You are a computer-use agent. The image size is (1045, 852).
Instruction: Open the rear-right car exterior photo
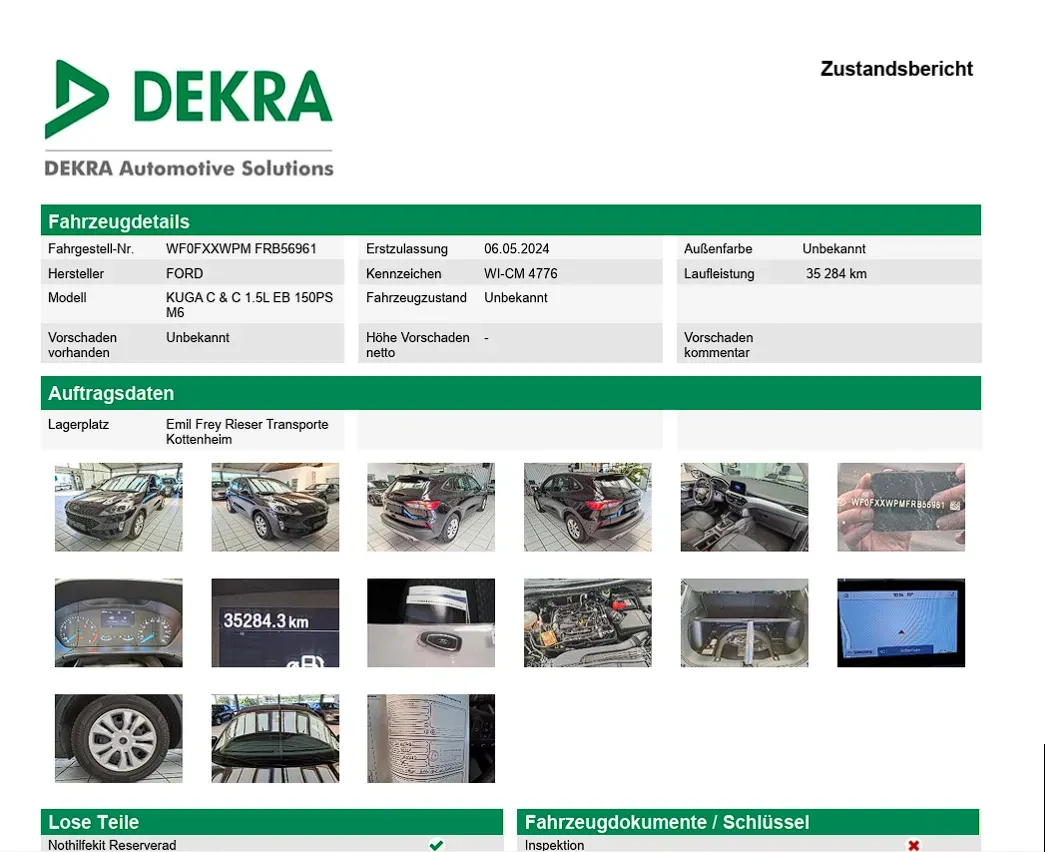tap(431, 507)
